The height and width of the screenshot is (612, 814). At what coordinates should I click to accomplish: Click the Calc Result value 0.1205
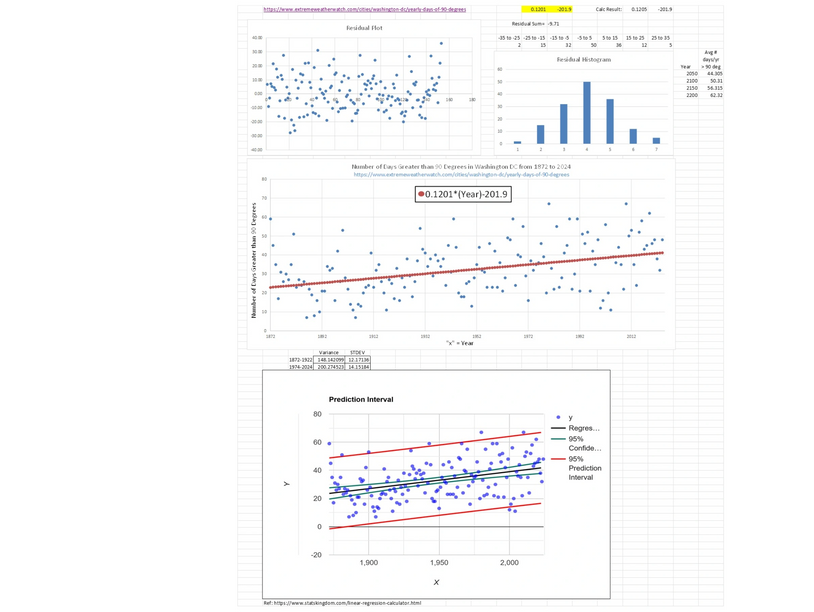(641, 10)
